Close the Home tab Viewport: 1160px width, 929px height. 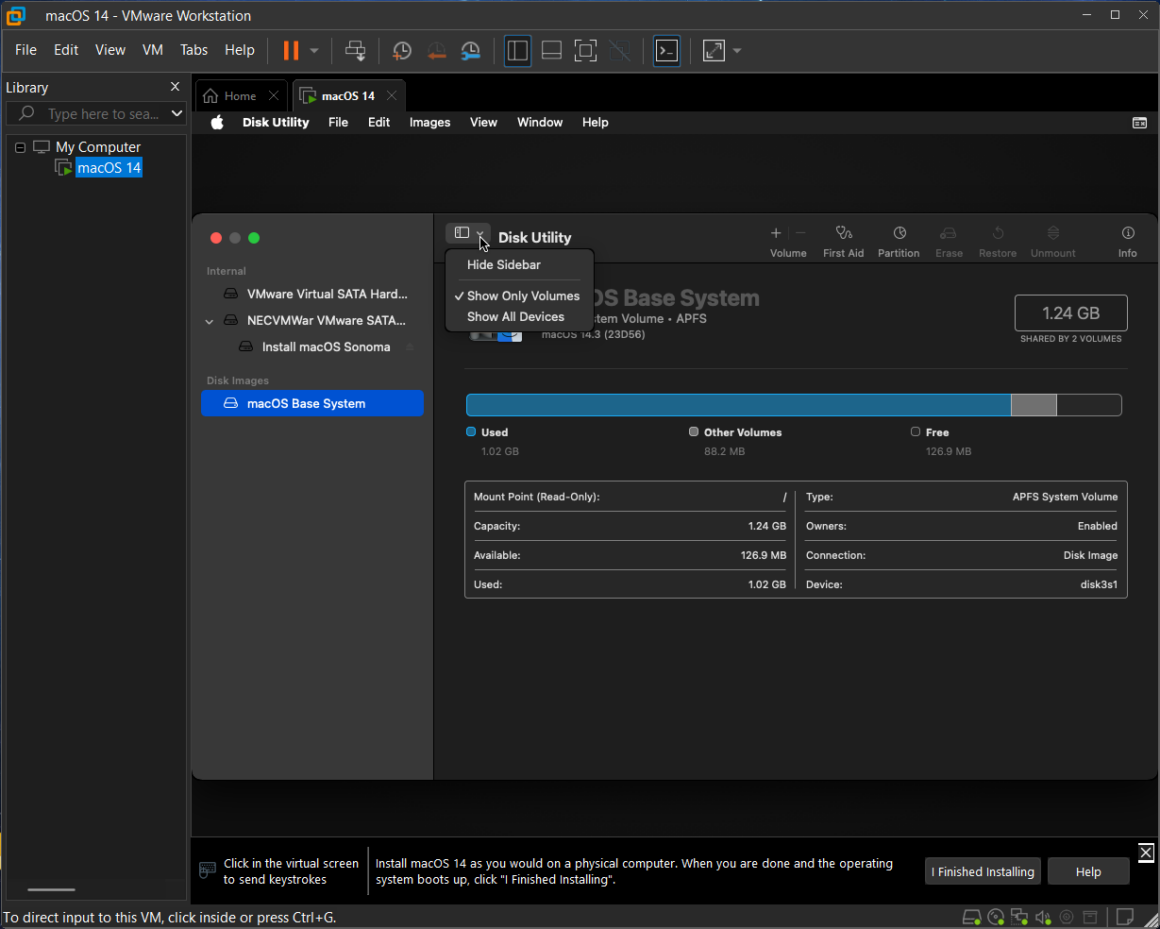[x=273, y=96]
